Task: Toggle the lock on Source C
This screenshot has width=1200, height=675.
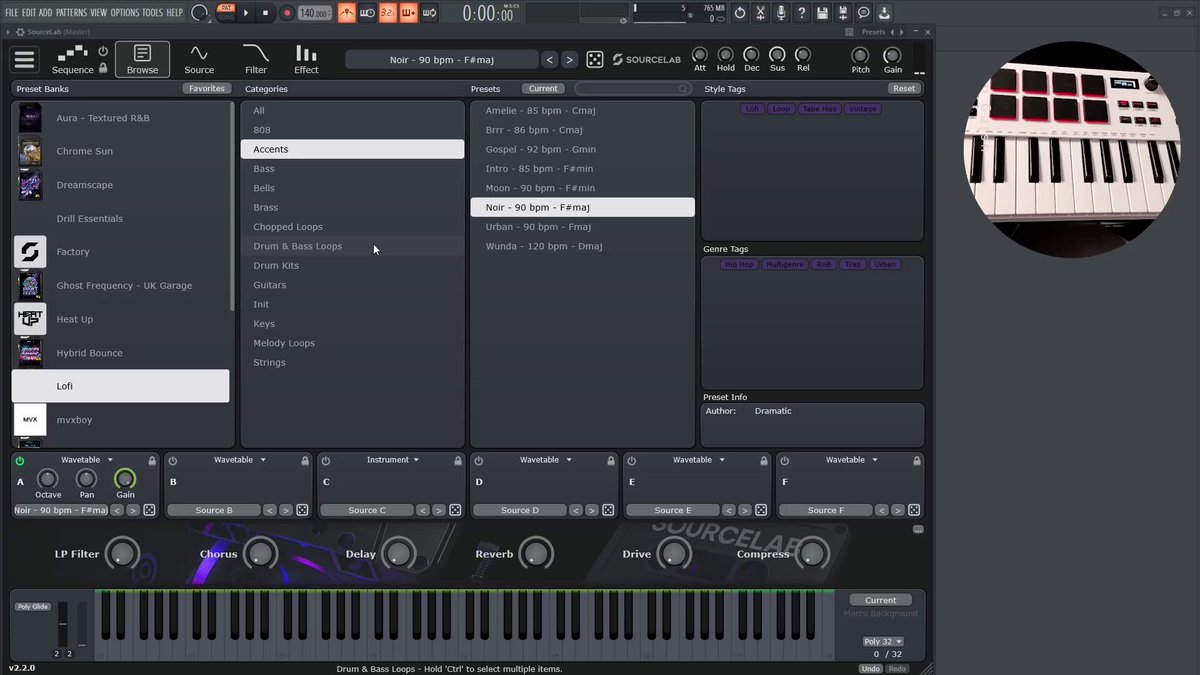Action: tap(458, 461)
